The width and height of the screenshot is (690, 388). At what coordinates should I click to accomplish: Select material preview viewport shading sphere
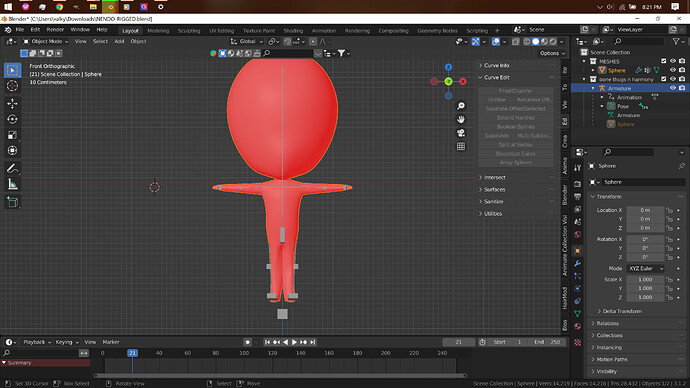544,41
